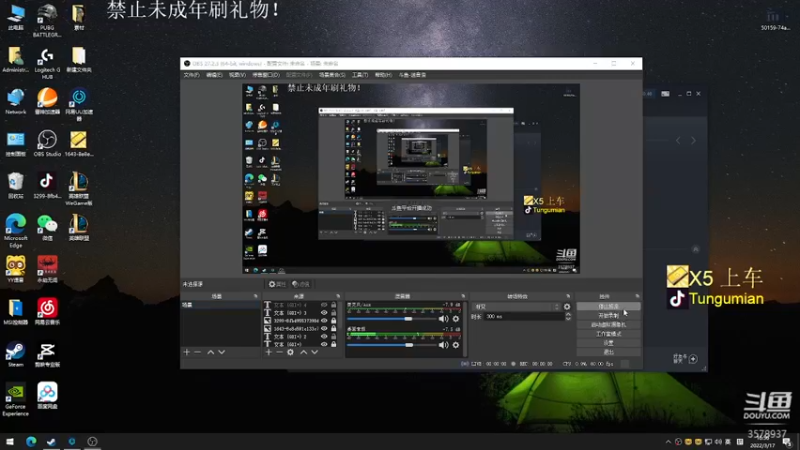Open the Baidu Netdisk desktop icon

pos(47,396)
